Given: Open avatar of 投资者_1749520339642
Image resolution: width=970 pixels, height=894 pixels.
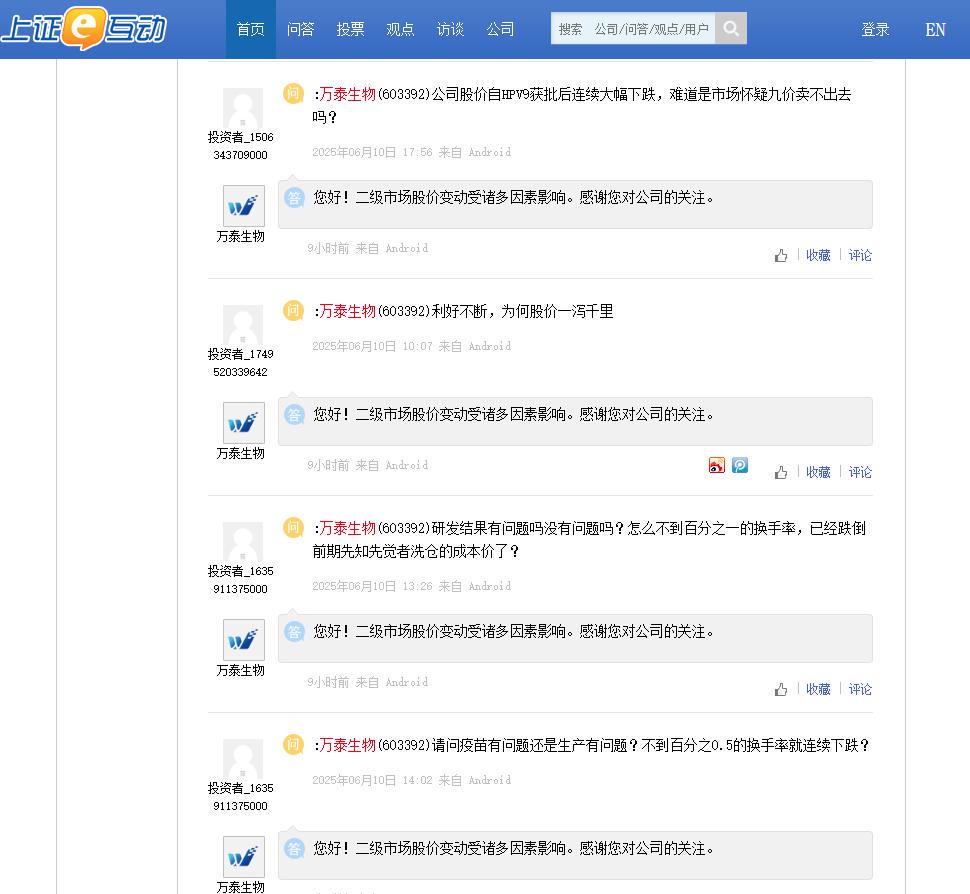Looking at the screenshot, I should [x=243, y=325].
